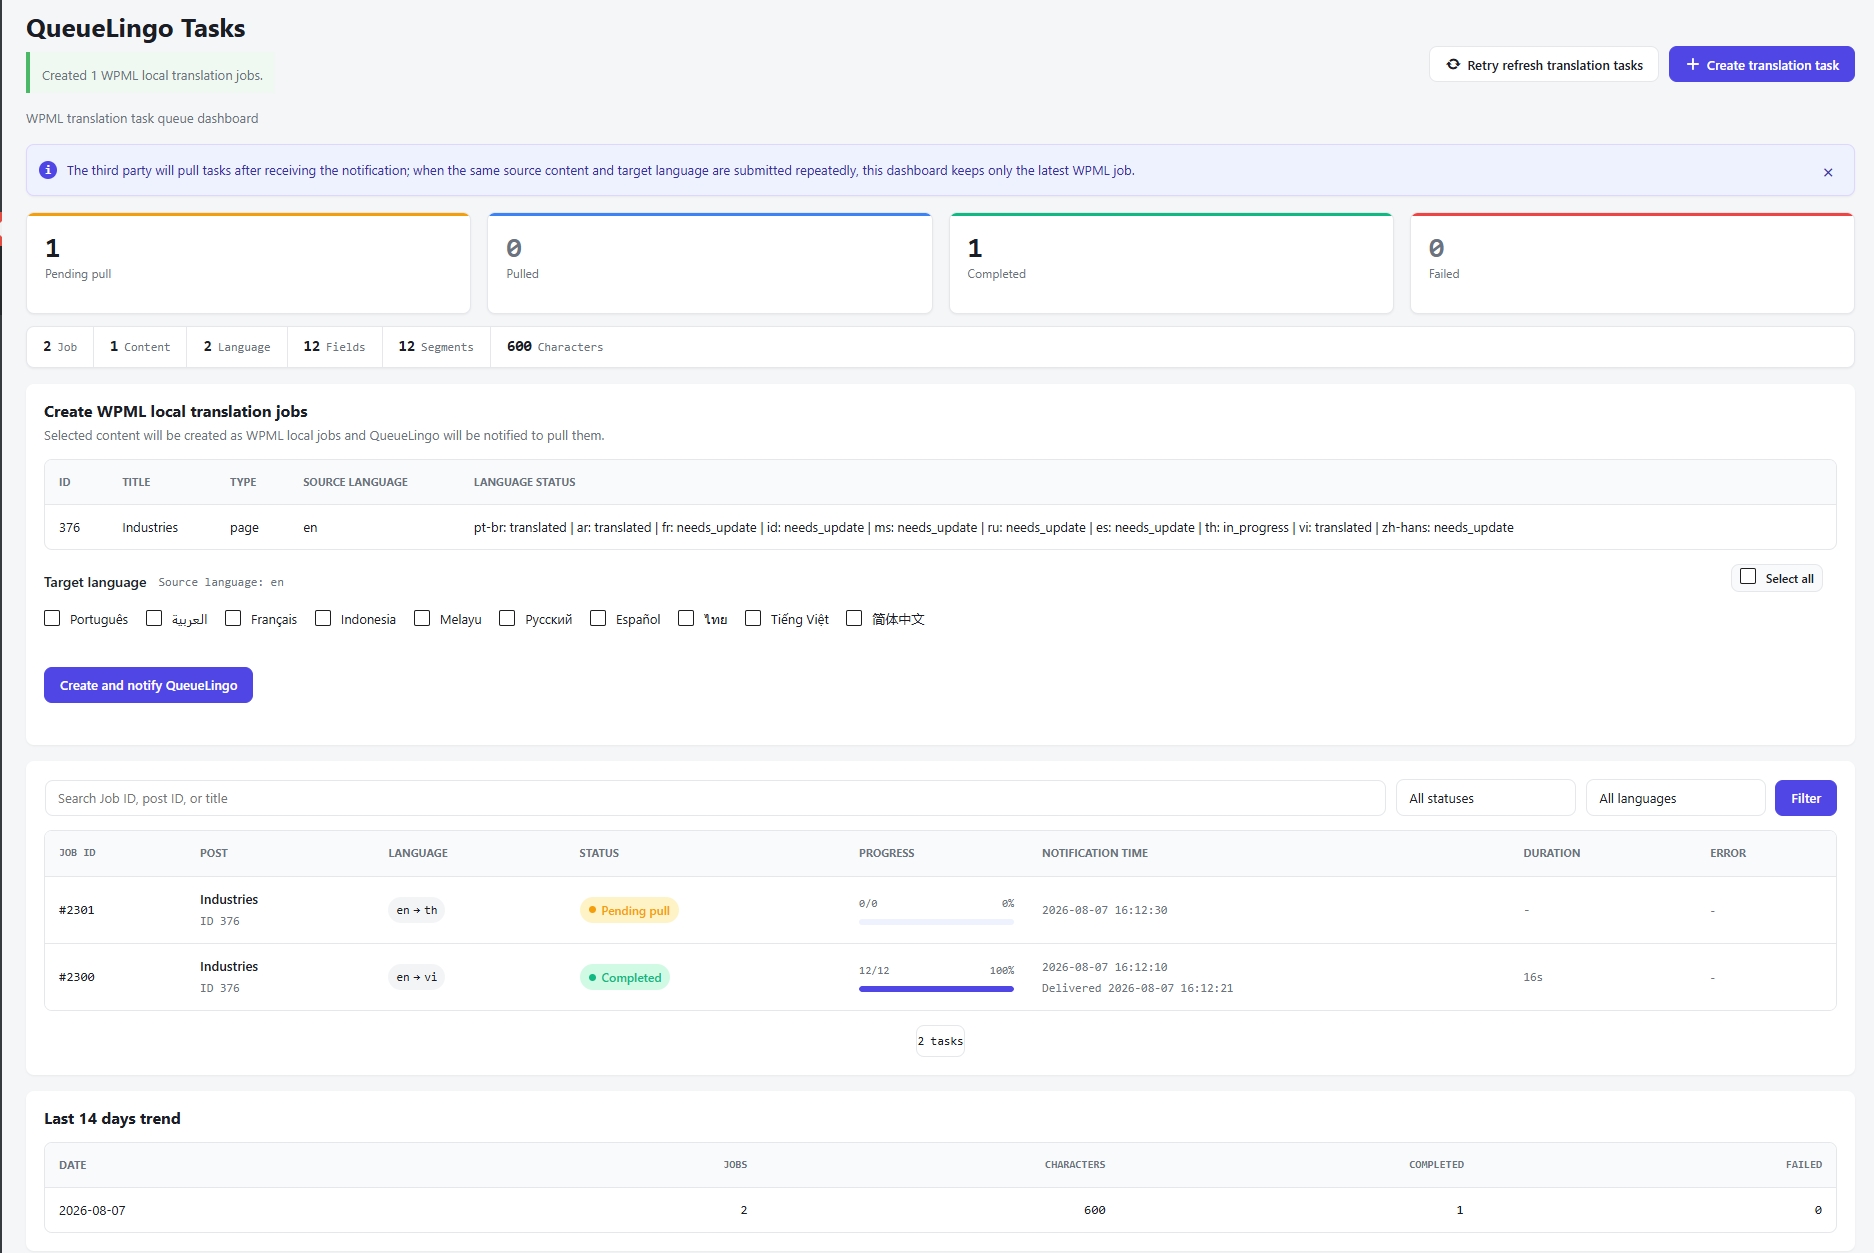
Task: Click the Created 1 WPML local translation jobs notice
Action: point(152,75)
